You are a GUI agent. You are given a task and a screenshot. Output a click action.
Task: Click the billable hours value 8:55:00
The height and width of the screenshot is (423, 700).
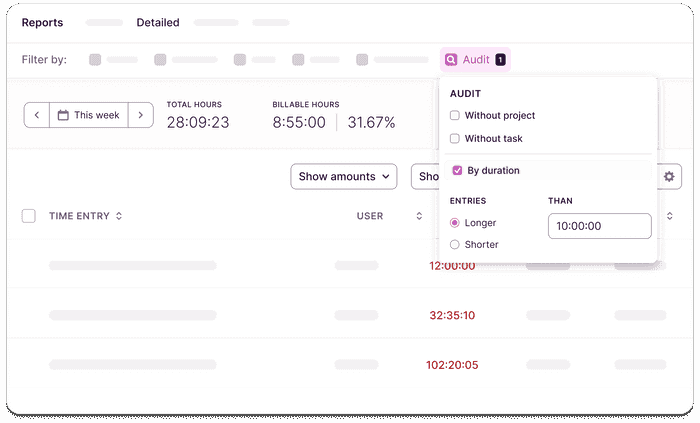(299, 122)
